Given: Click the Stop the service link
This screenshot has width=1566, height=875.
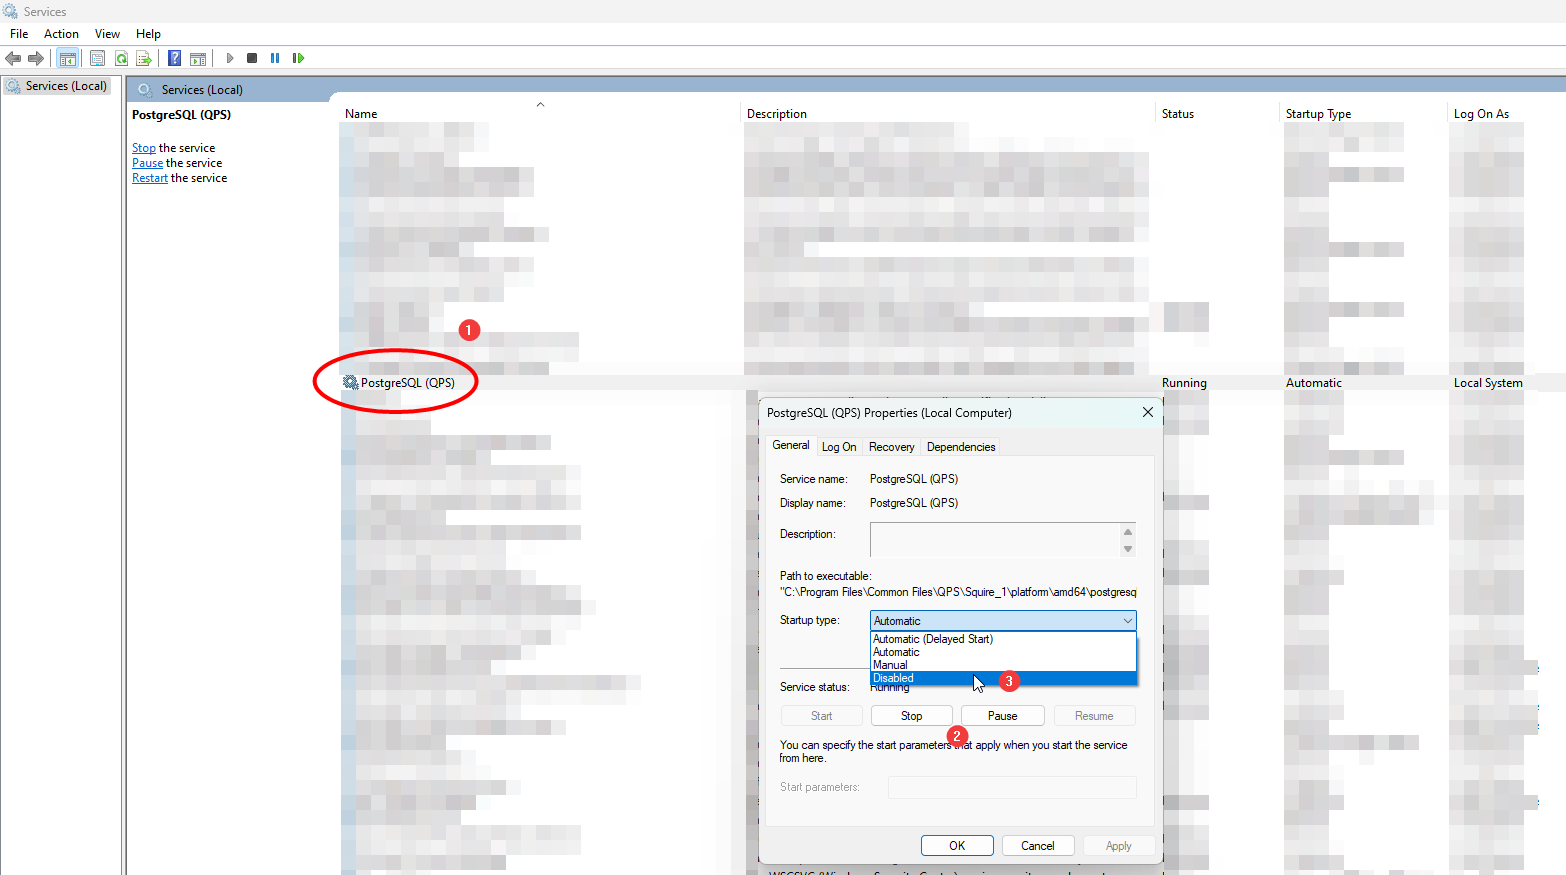Looking at the screenshot, I should (x=144, y=148).
